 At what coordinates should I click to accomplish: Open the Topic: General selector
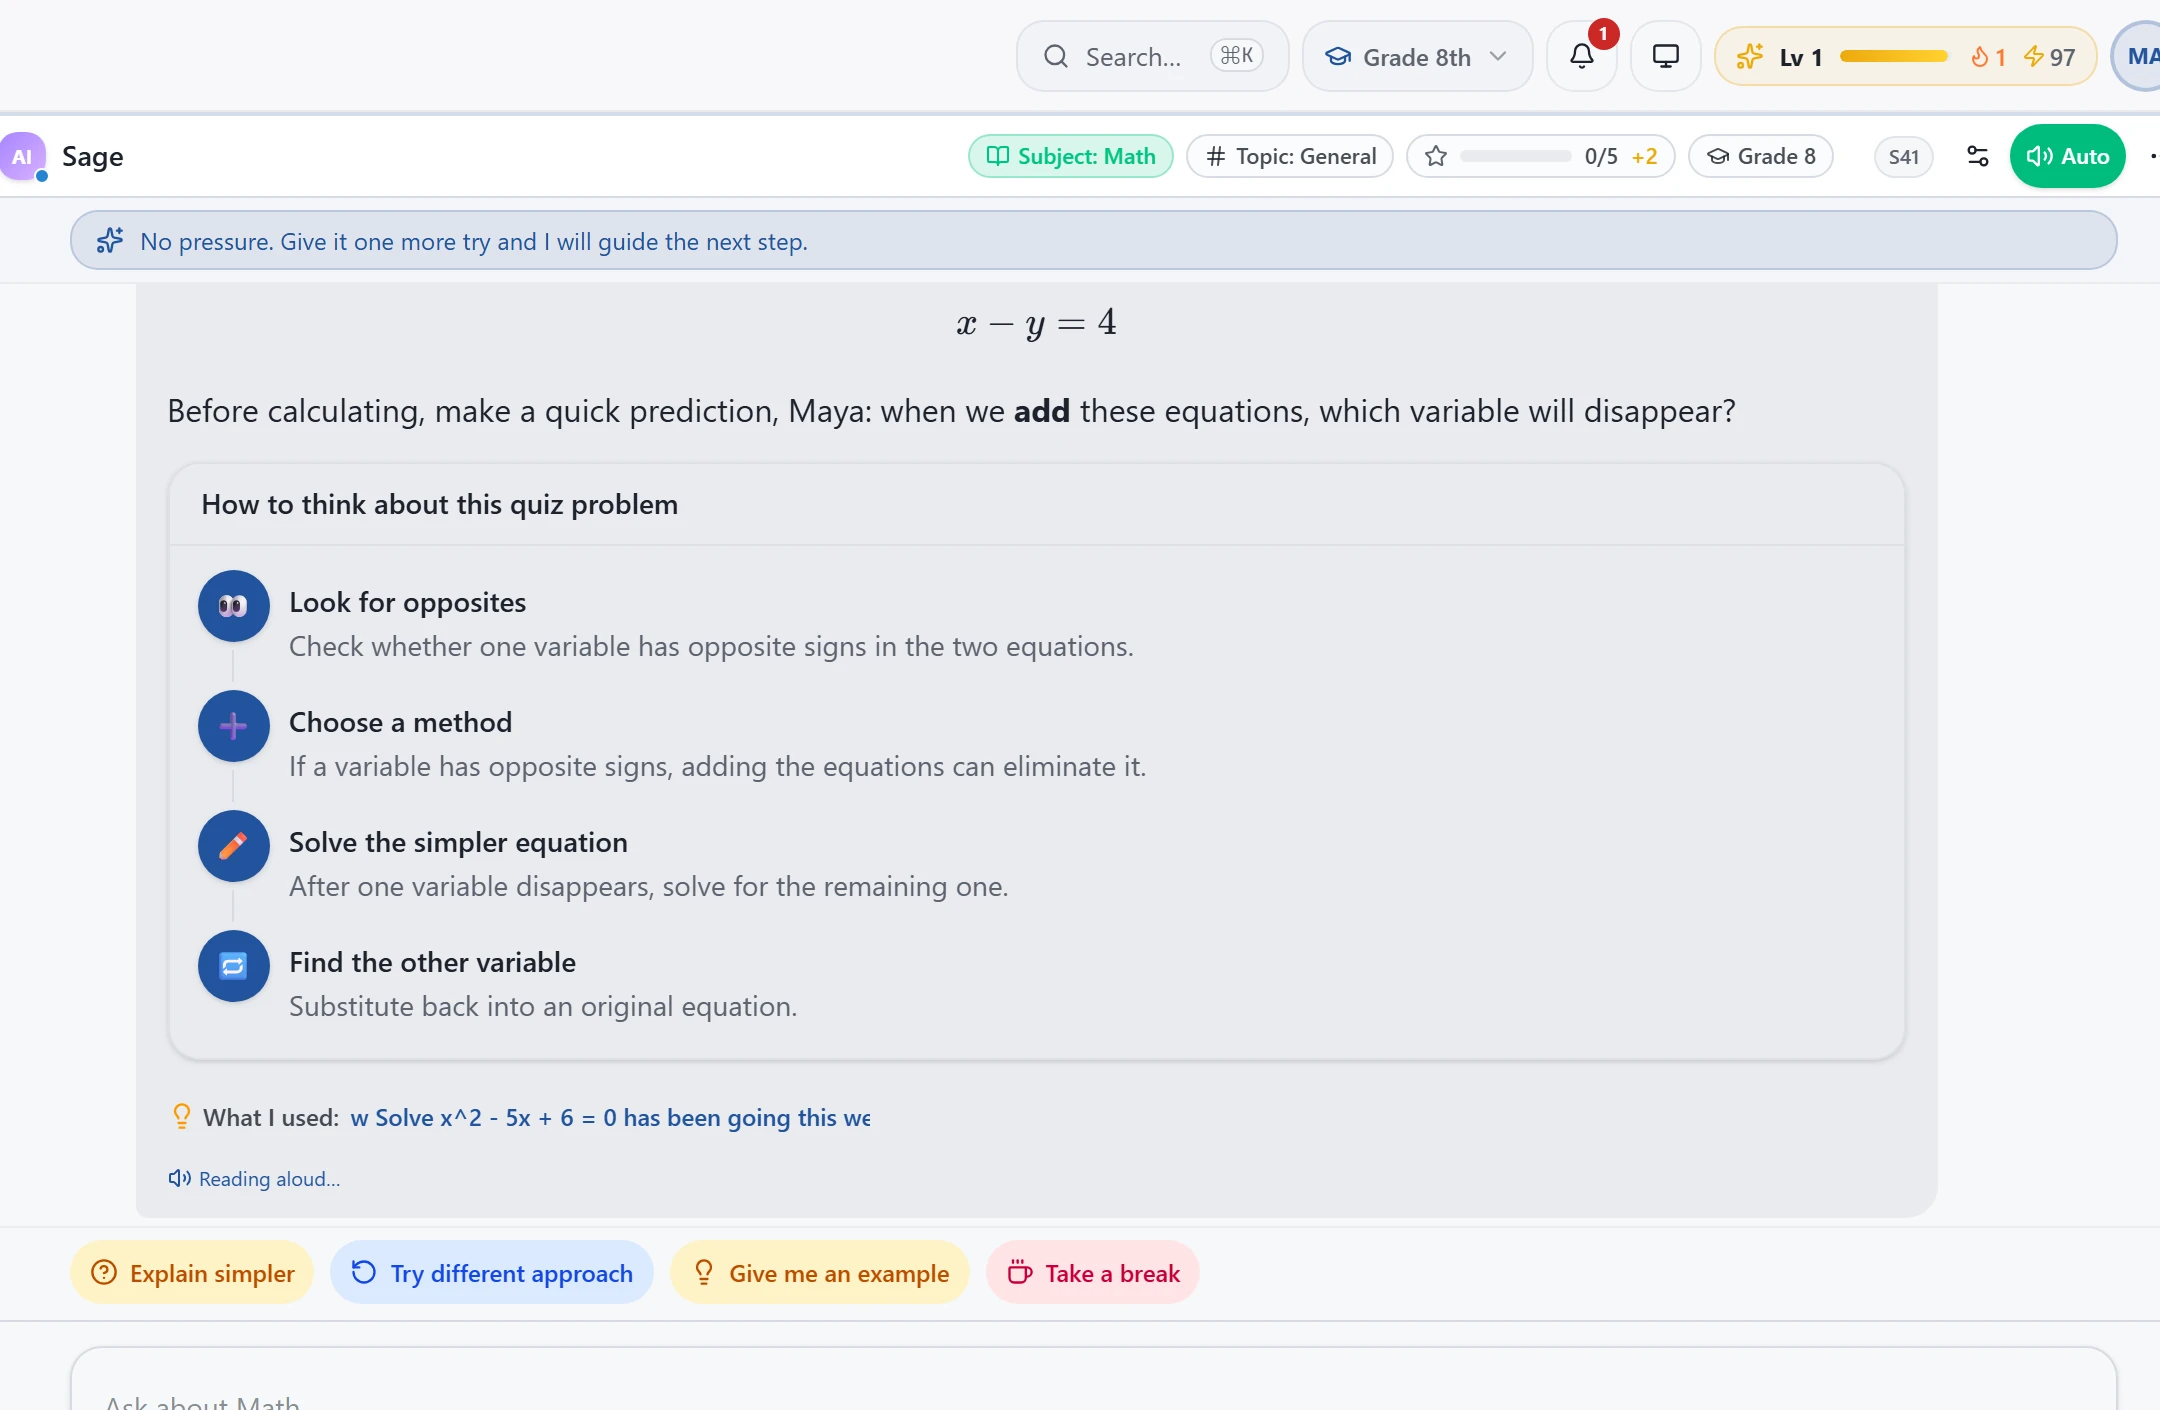pyautogui.click(x=1290, y=156)
